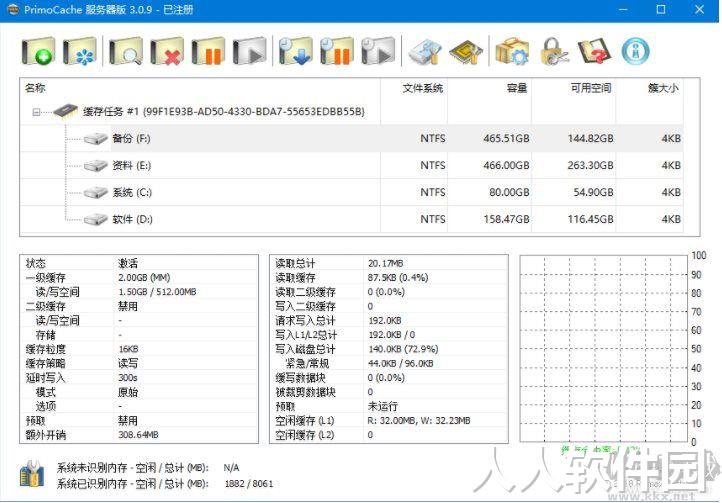This screenshot has width=722, height=503.
Task: Click the PrimoCache title bar app icon
Action: tap(13, 10)
